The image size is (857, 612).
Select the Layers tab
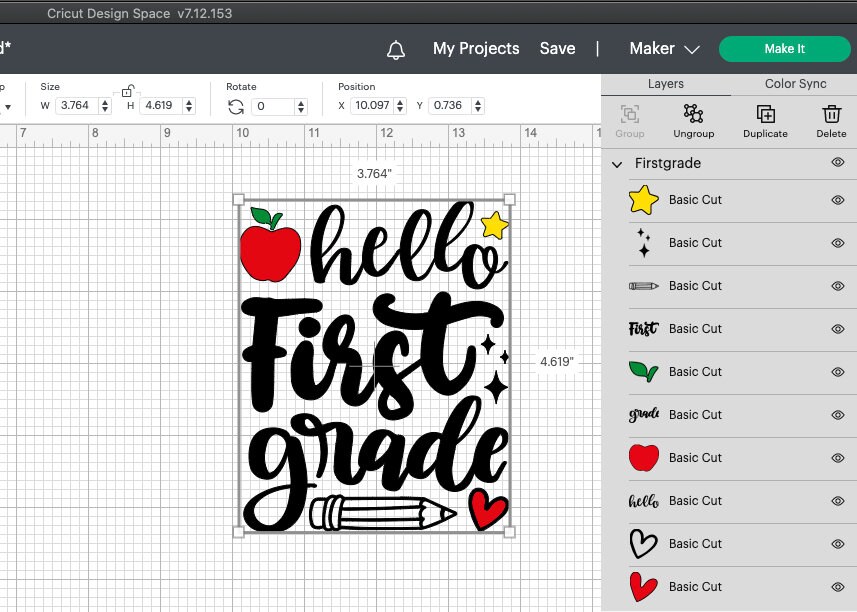point(665,83)
